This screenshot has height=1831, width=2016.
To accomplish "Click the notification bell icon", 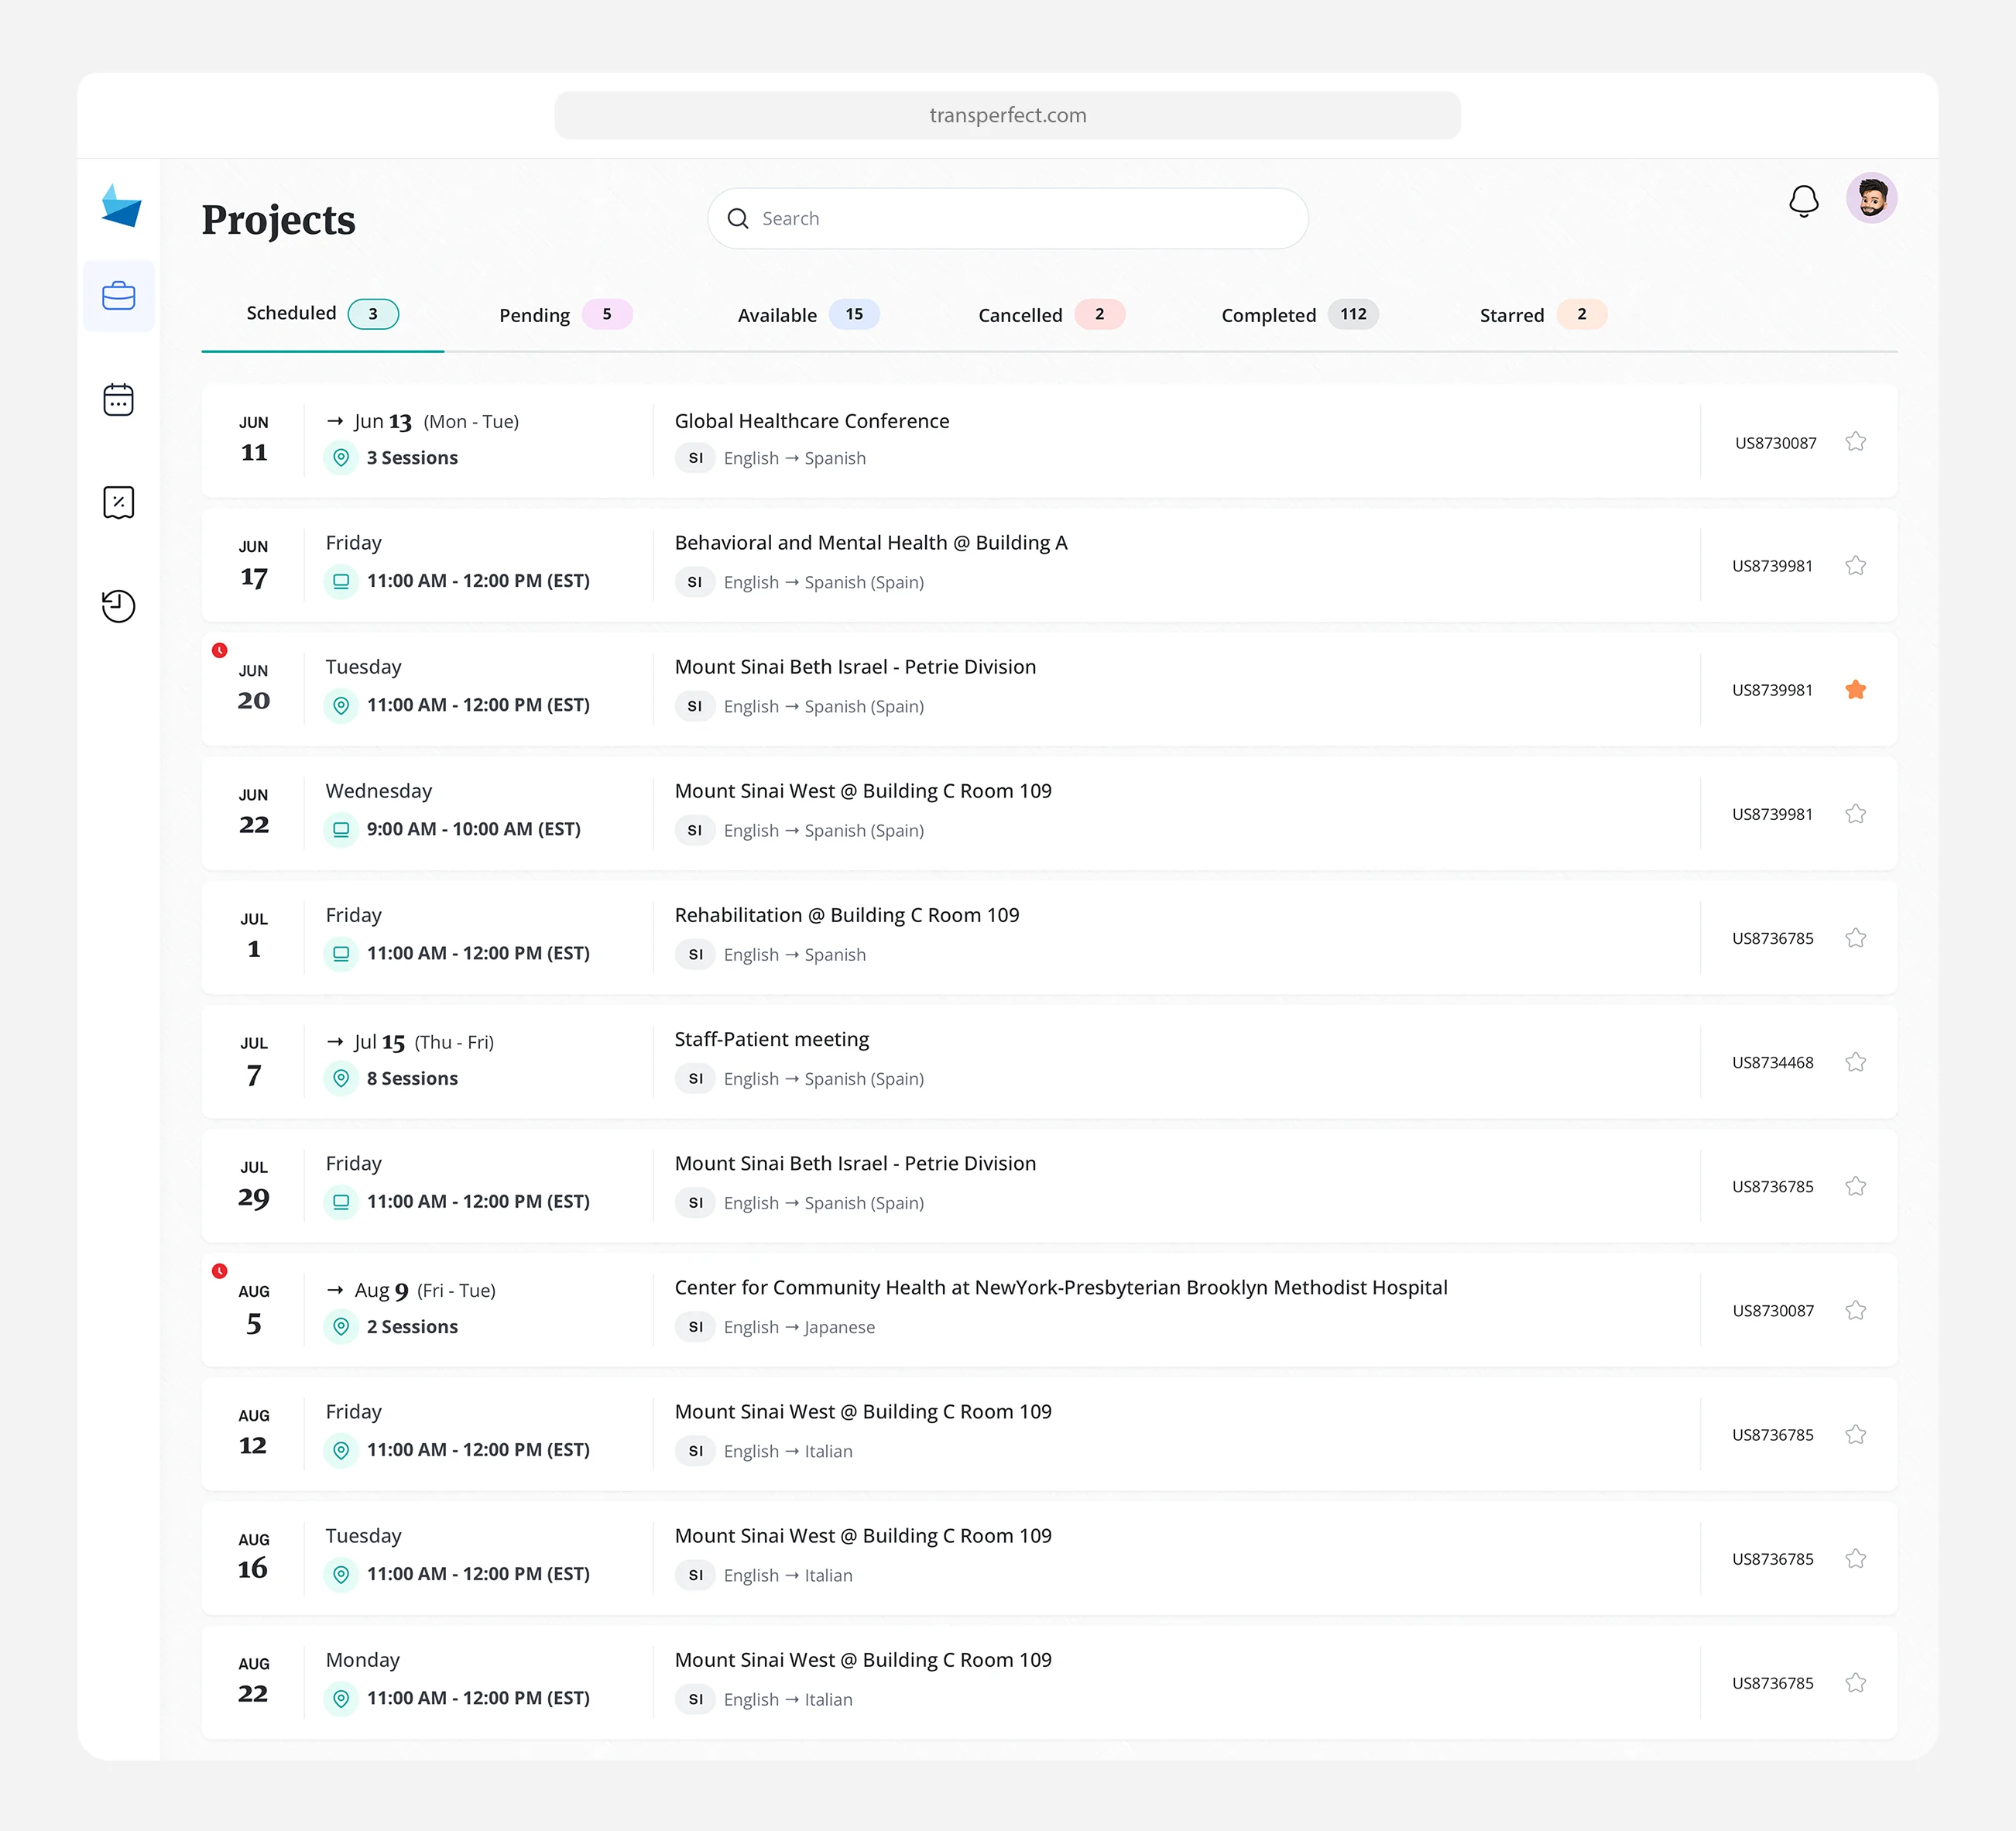I will click(1803, 201).
